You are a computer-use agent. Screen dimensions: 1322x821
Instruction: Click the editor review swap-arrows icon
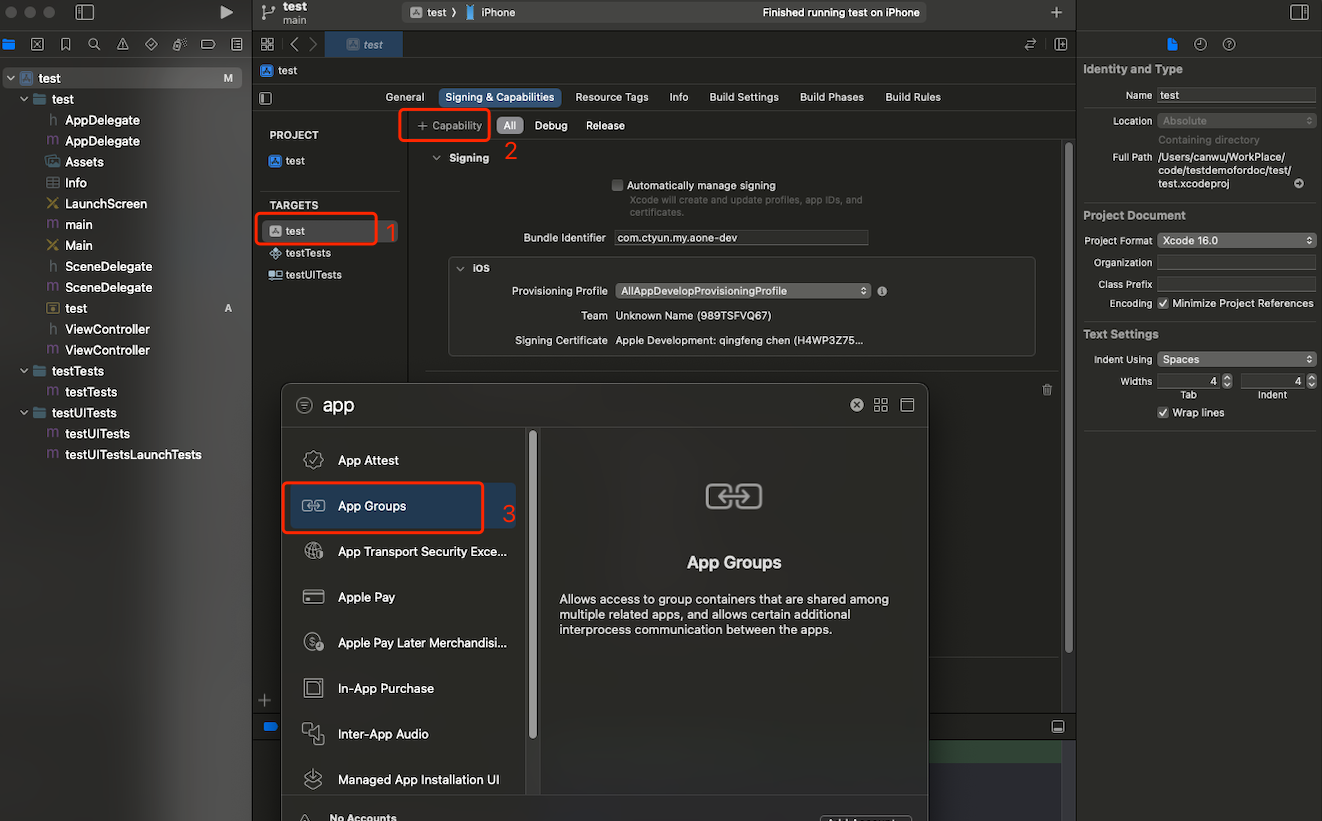point(1030,44)
